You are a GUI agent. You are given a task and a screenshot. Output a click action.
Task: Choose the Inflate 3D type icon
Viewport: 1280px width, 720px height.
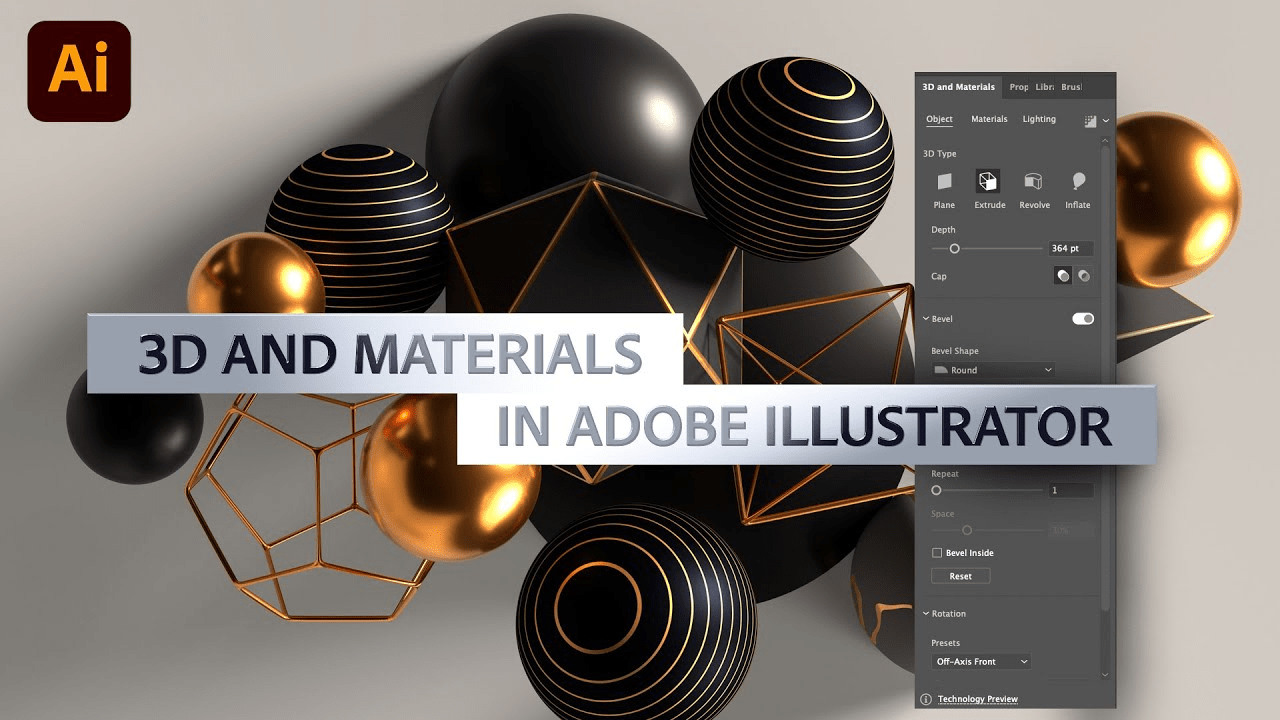point(1078,181)
